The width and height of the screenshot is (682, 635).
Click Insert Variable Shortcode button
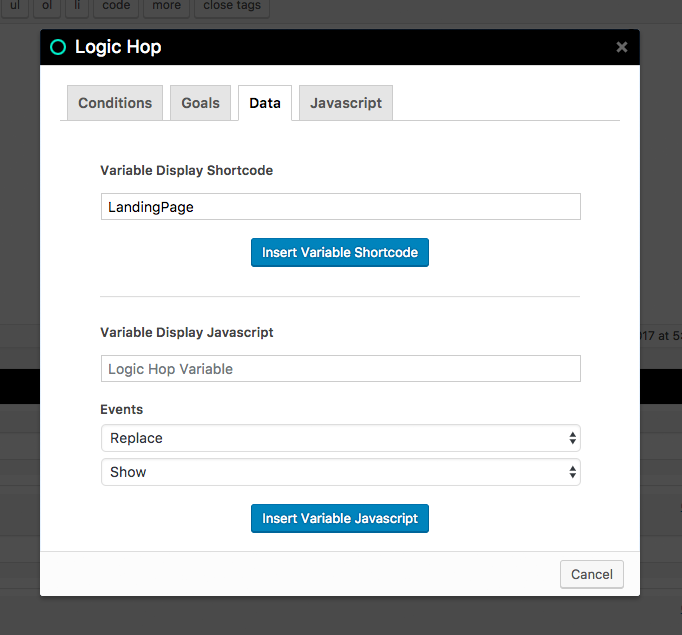coord(340,252)
